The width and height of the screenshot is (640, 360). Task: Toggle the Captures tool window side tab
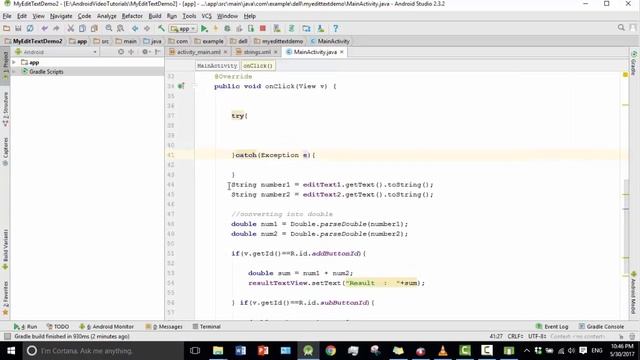[x=5, y=151]
